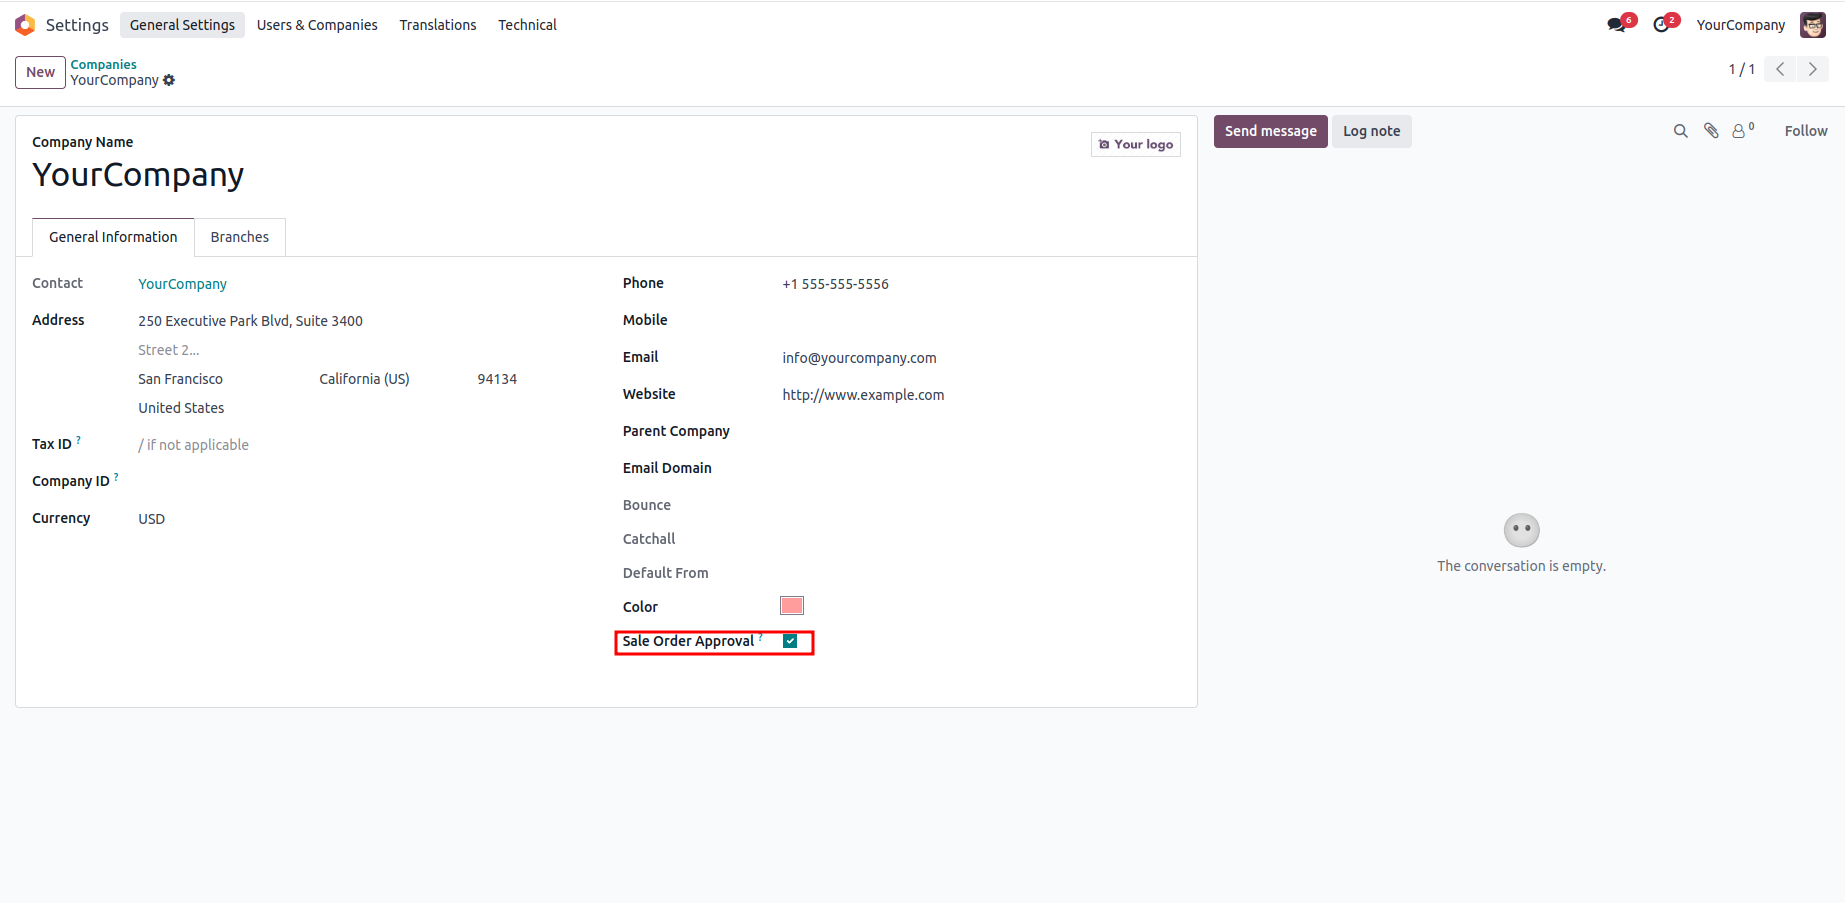Go to next record arrow
The image size is (1845, 903).
tap(1813, 69)
